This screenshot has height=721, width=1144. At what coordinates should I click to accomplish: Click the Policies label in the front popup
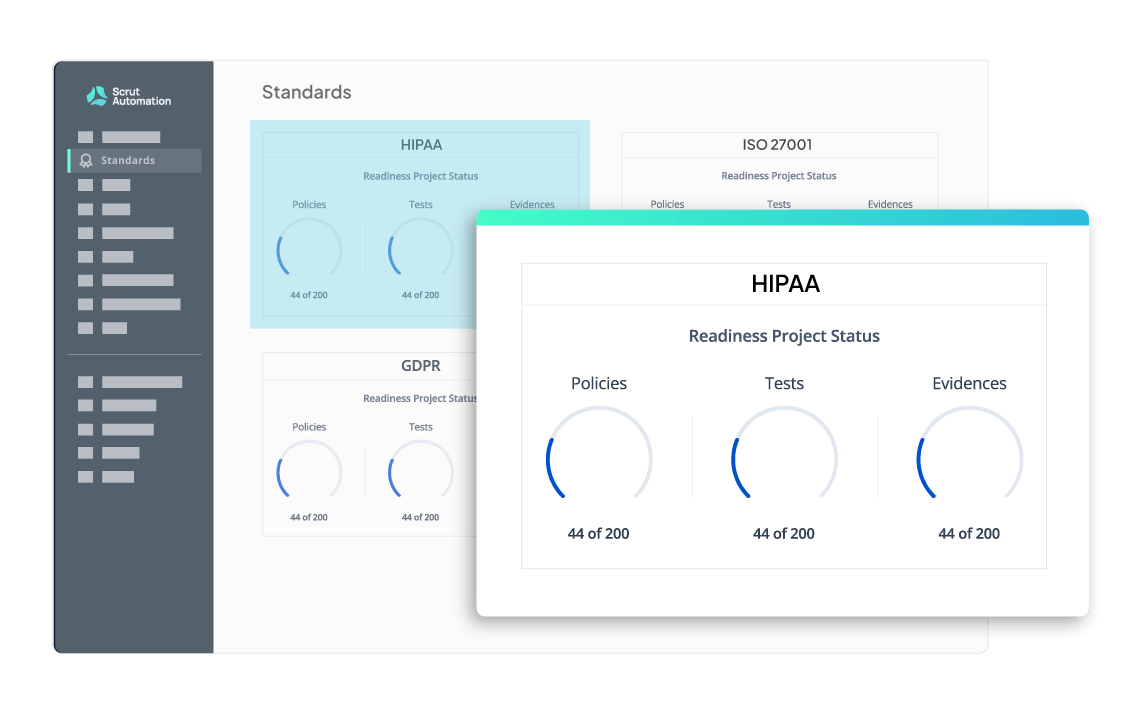pyautogui.click(x=599, y=383)
